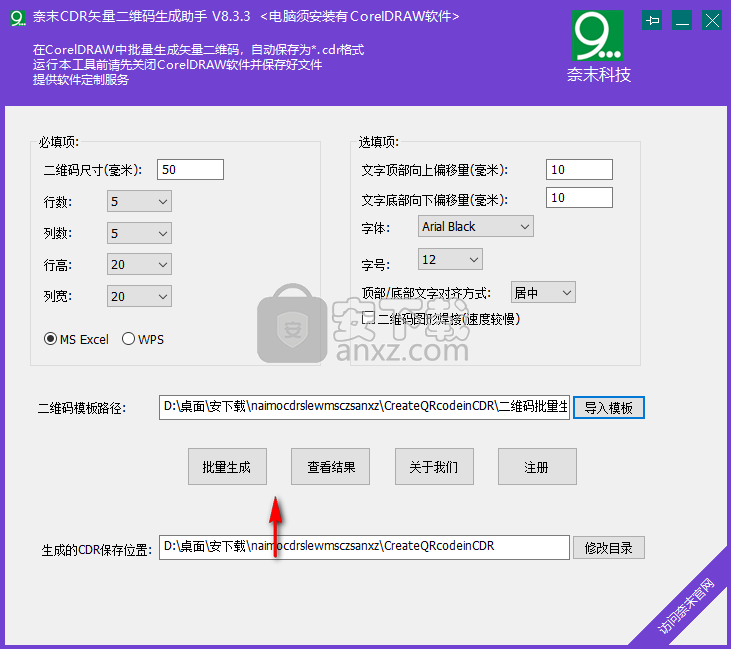
Task: Click the 生成的CDR保存位置 path field
Action: (x=364, y=547)
